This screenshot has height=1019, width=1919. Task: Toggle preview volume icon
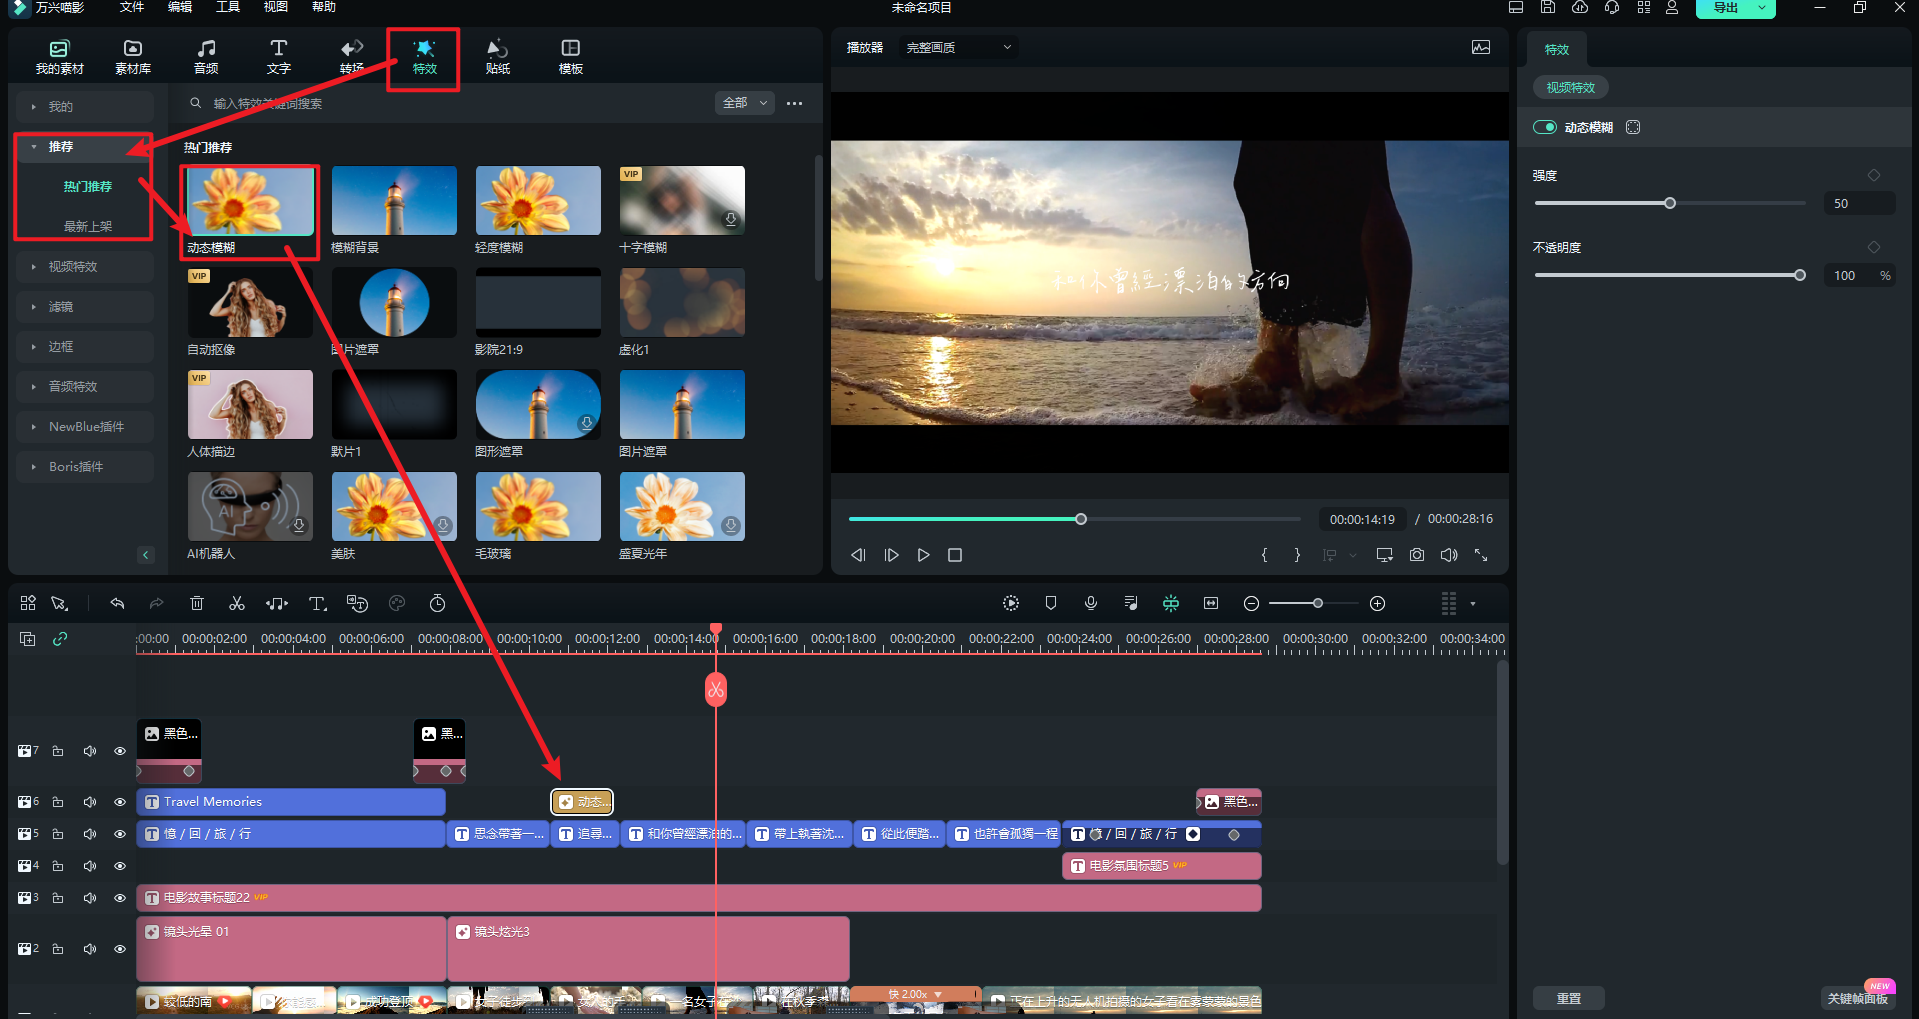[x=1449, y=555]
